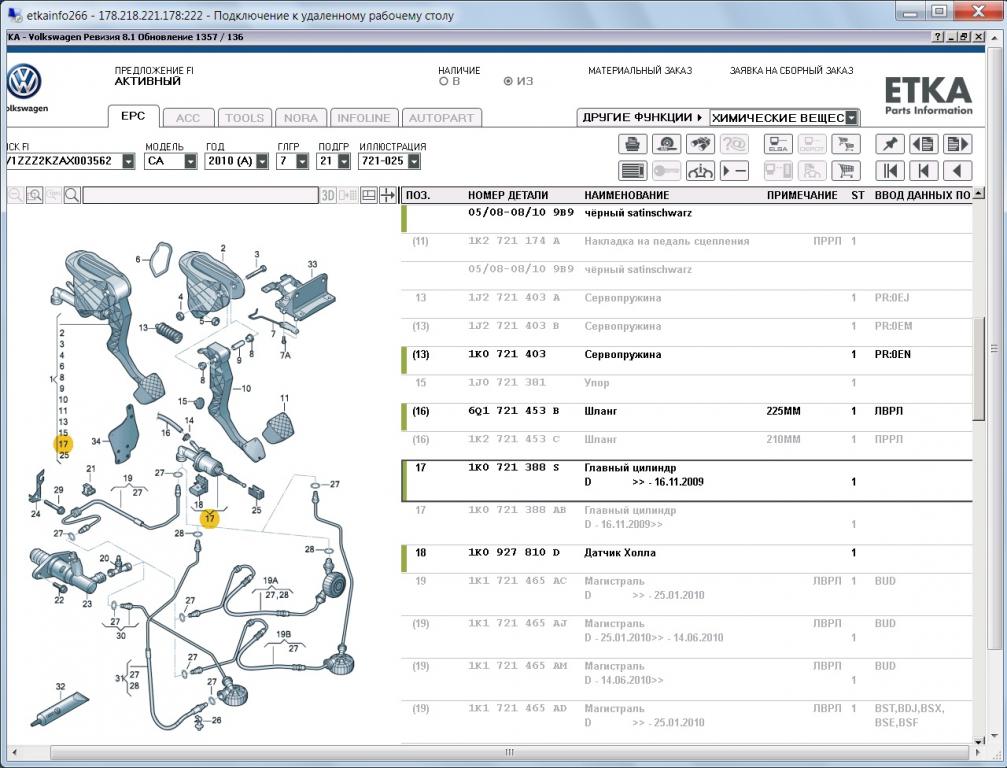This screenshot has width=1007, height=768.
Task: Click highlighted callout 17 near master cylinder
Action: click(209, 518)
